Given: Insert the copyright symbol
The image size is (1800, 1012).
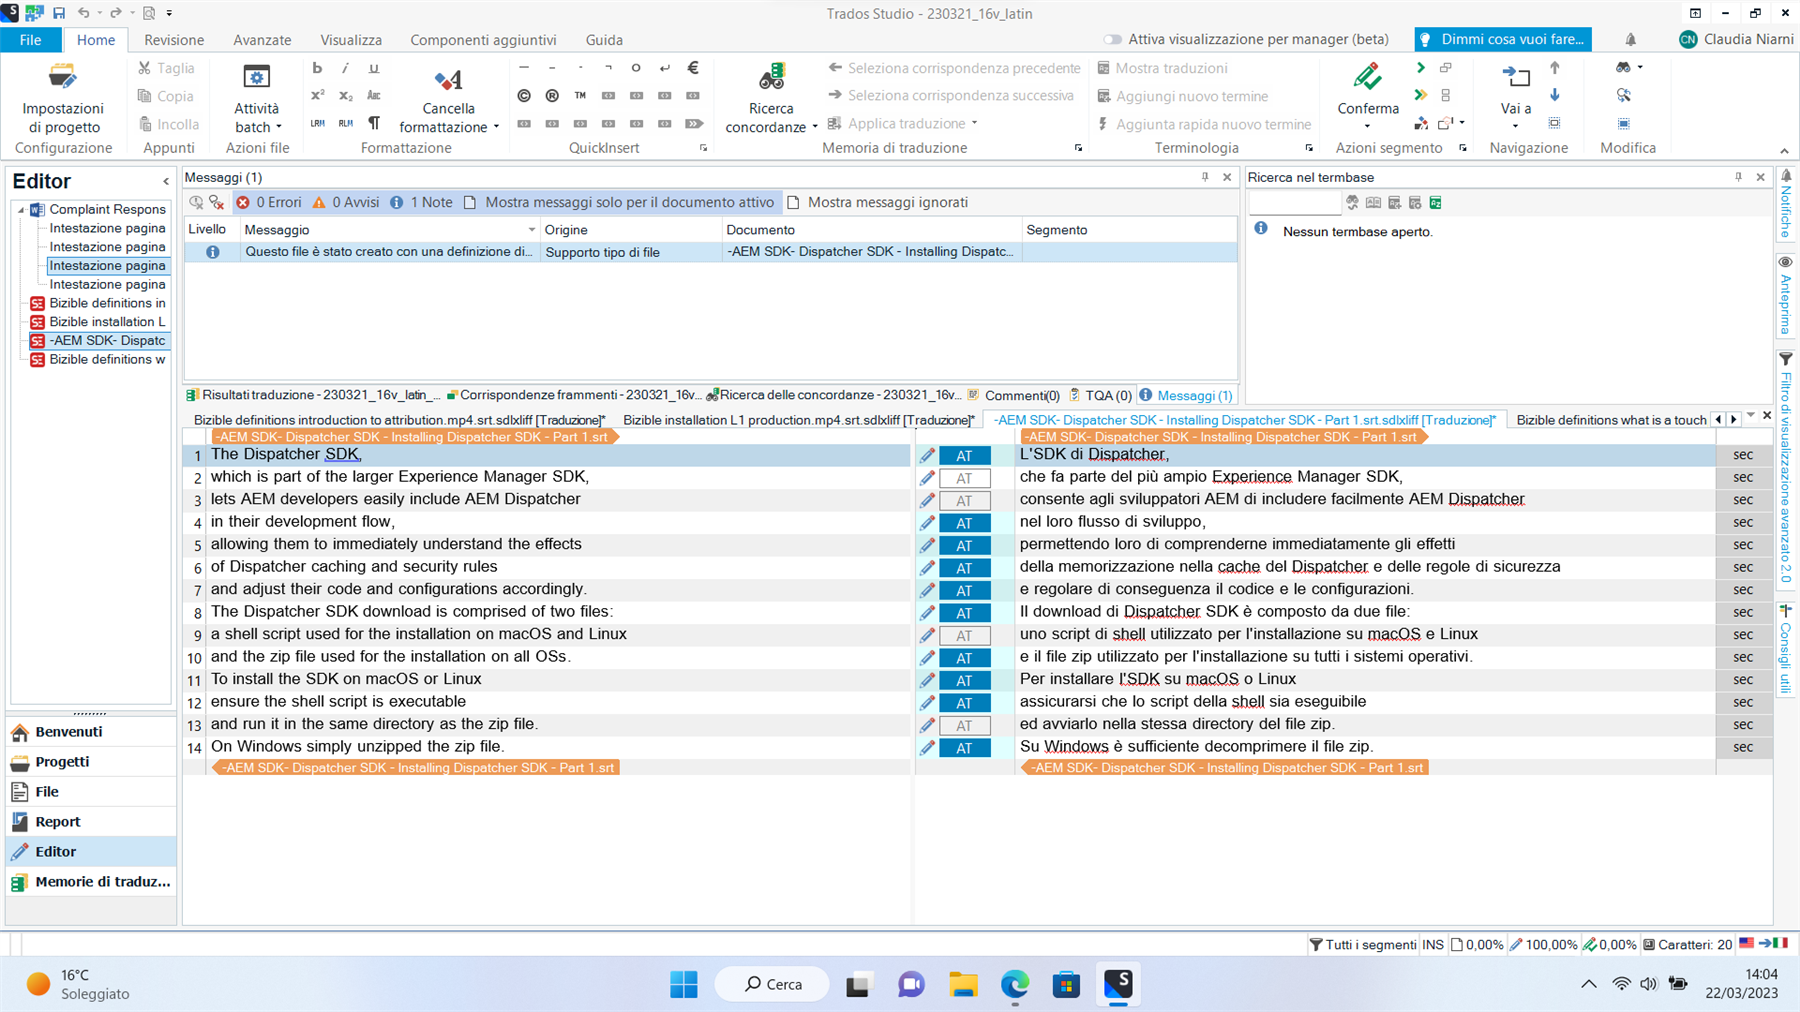Looking at the screenshot, I should click(x=524, y=96).
